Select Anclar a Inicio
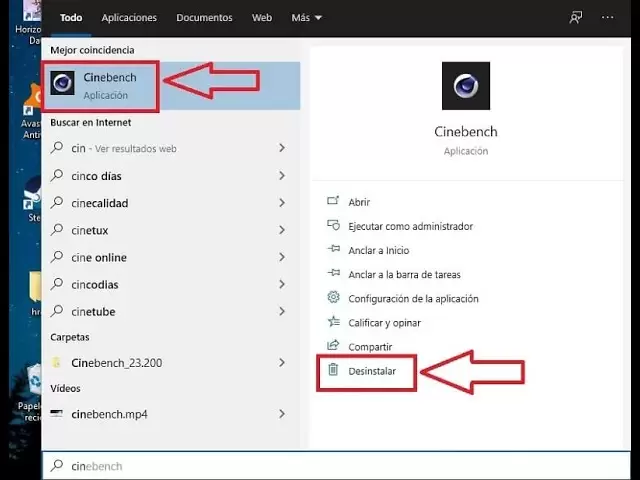Image resolution: width=640 pixels, height=480 pixels. [378, 250]
